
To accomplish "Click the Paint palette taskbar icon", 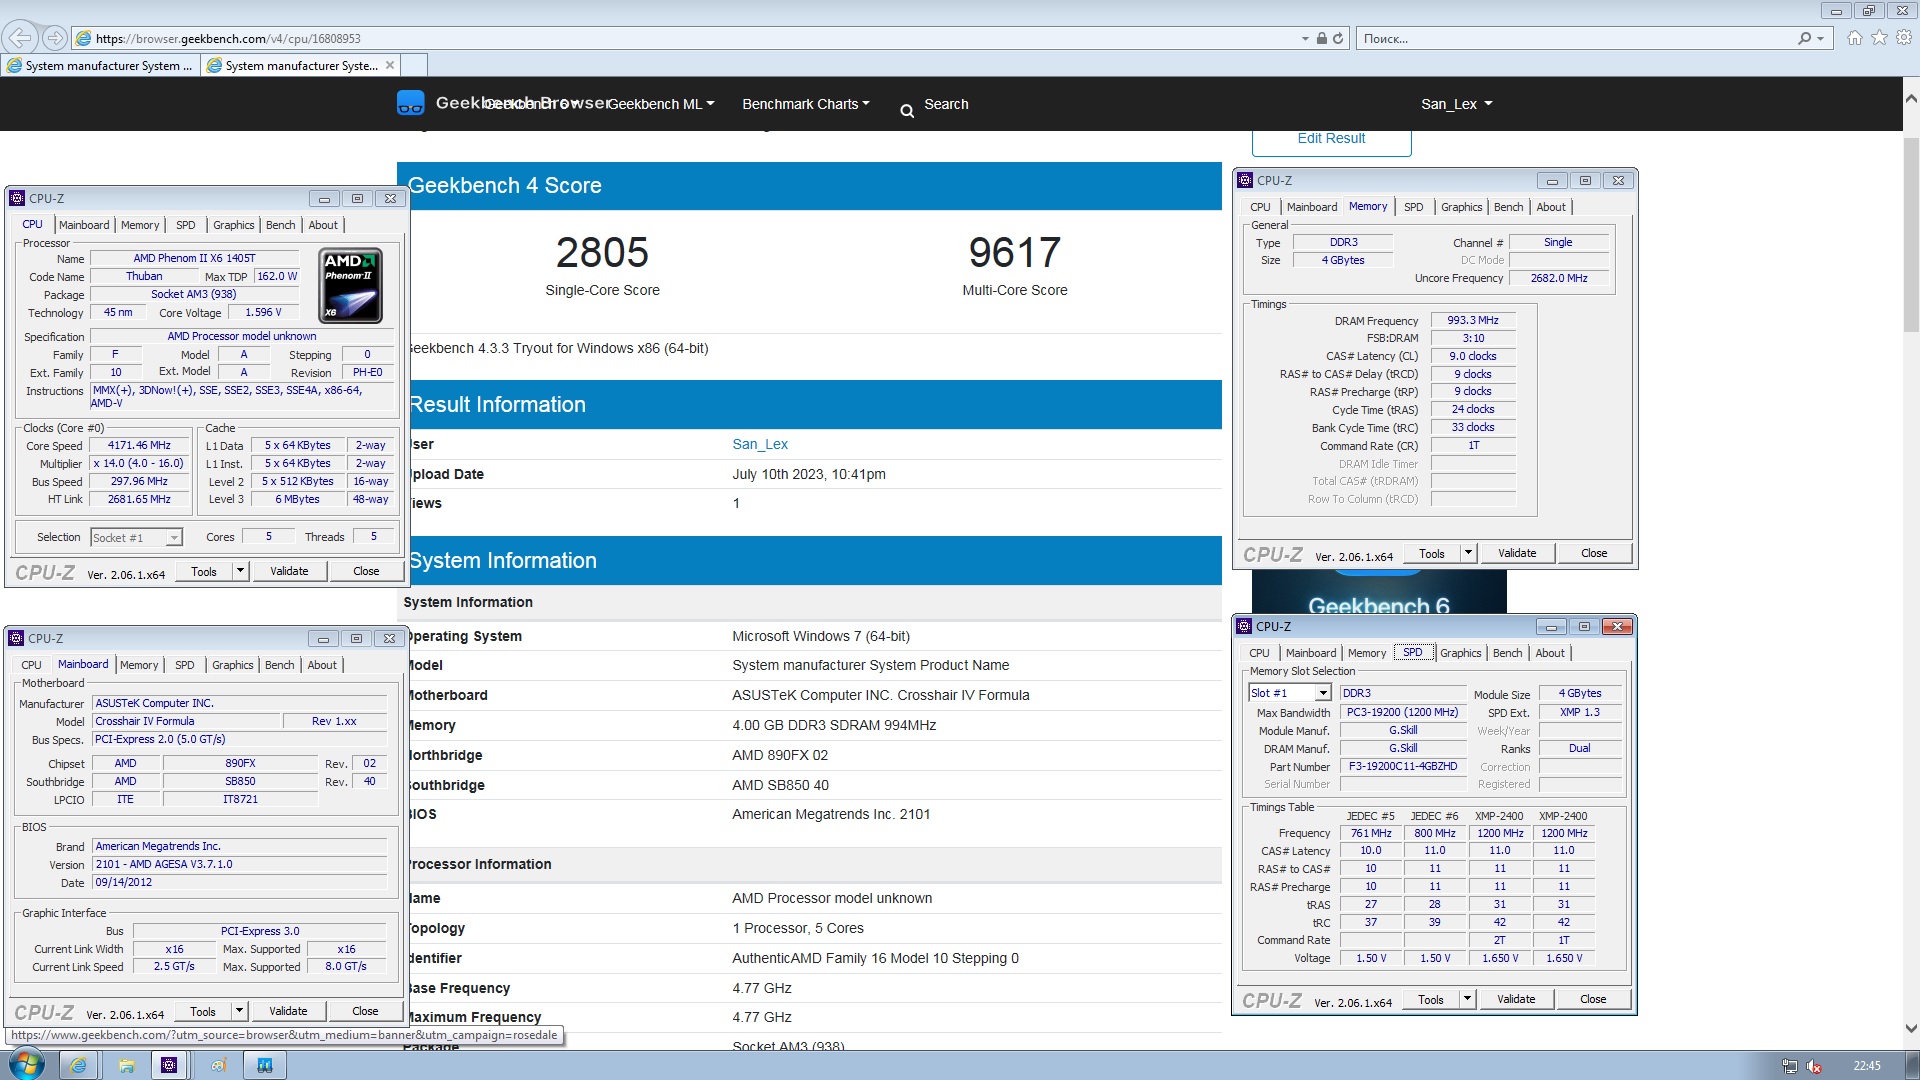I will point(218,1065).
